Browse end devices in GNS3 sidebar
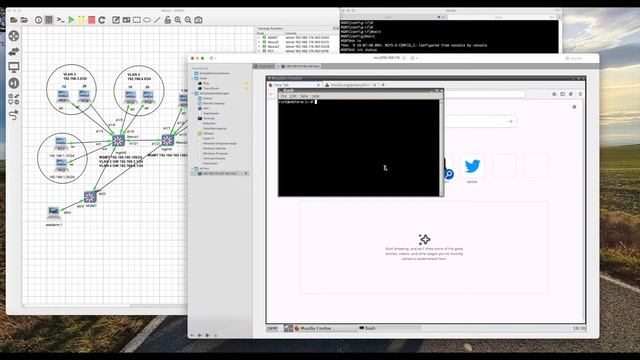Viewport: 640px width, 360px height. tap(14, 67)
